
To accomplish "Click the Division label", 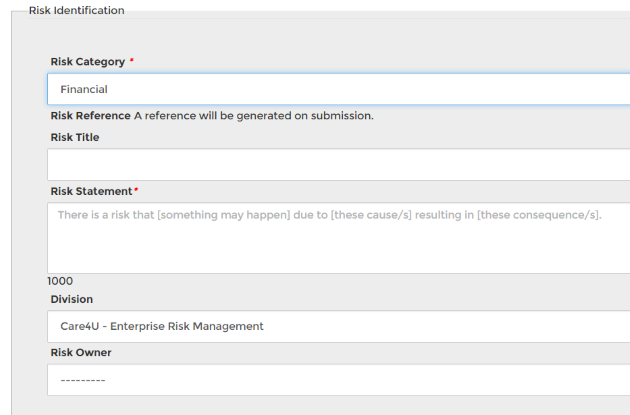I will click(72, 299).
